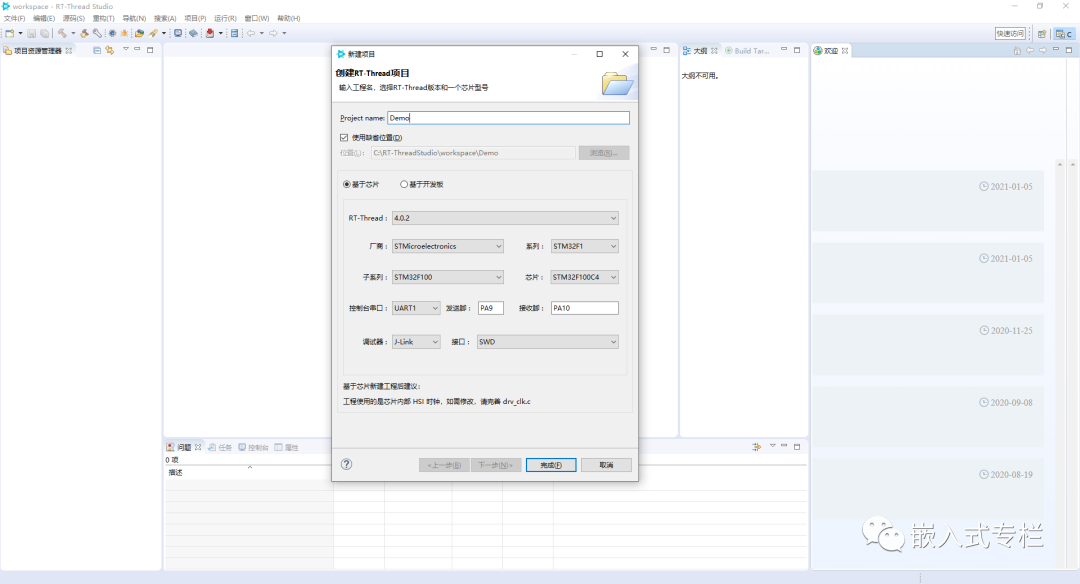Switch to the 任务 tab in bottom panel
Image resolution: width=1080 pixels, height=584 pixels.
pyautogui.click(x=220, y=447)
